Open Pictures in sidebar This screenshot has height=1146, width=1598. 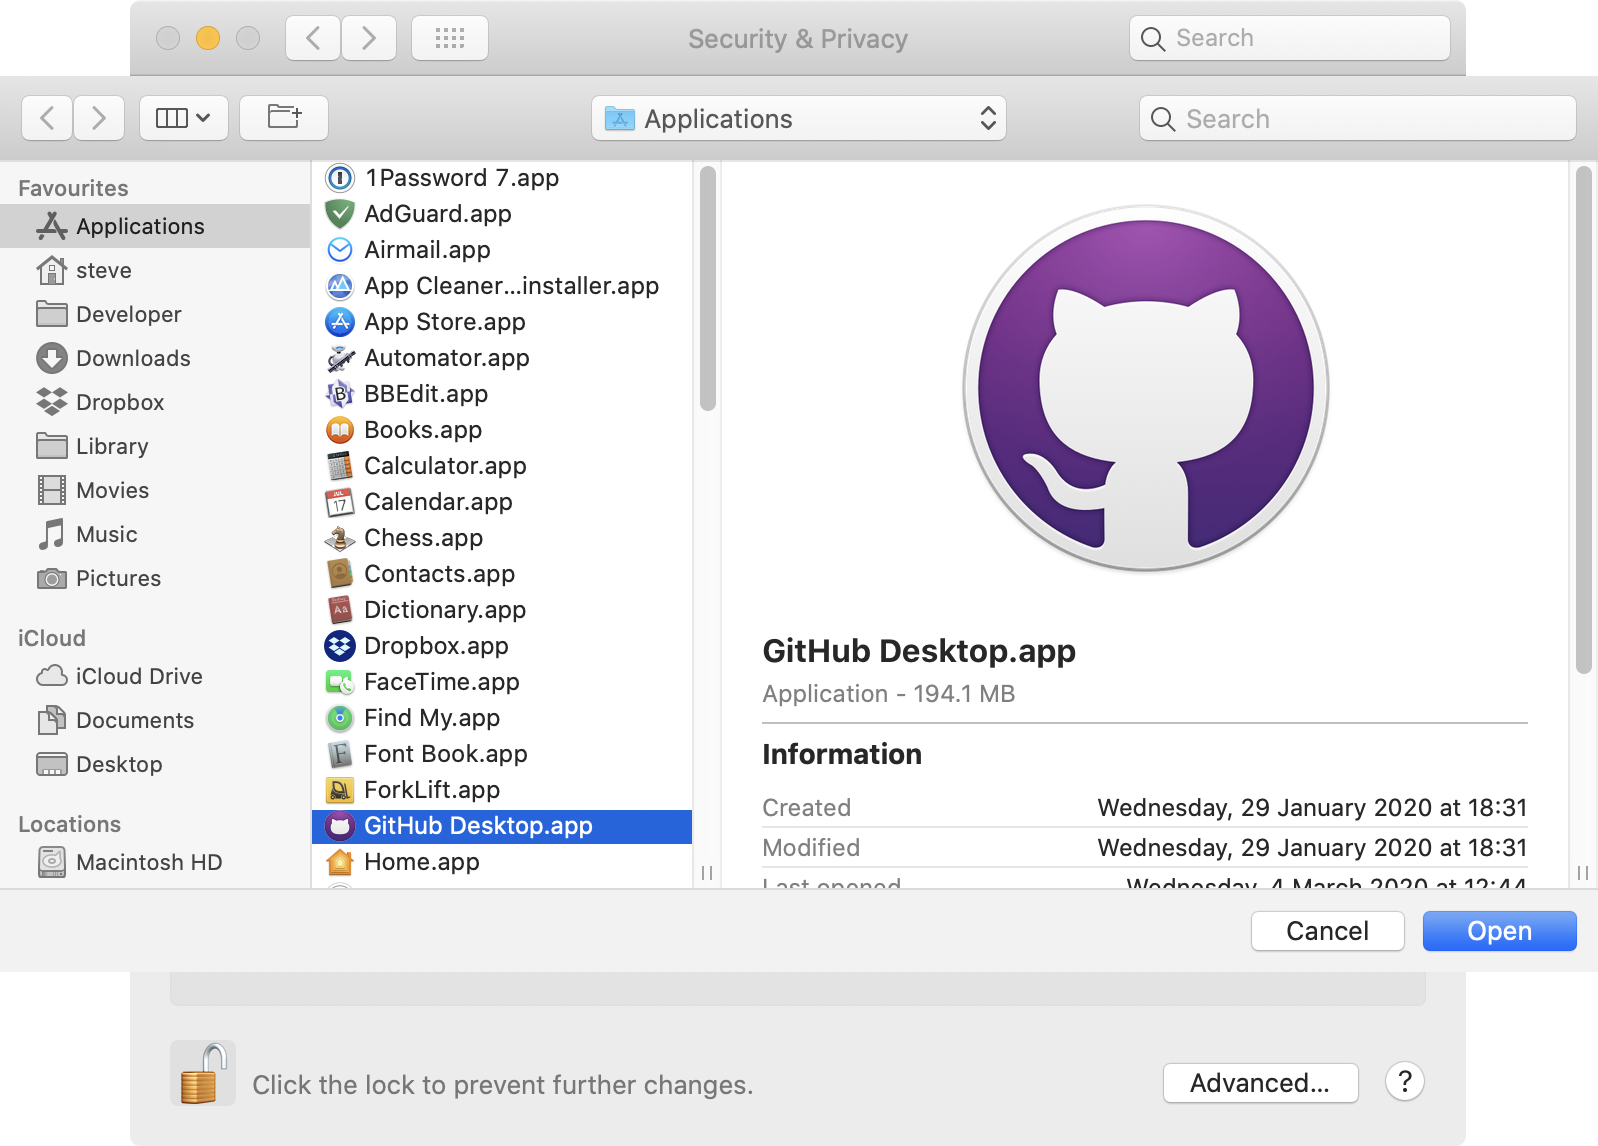[155, 579]
